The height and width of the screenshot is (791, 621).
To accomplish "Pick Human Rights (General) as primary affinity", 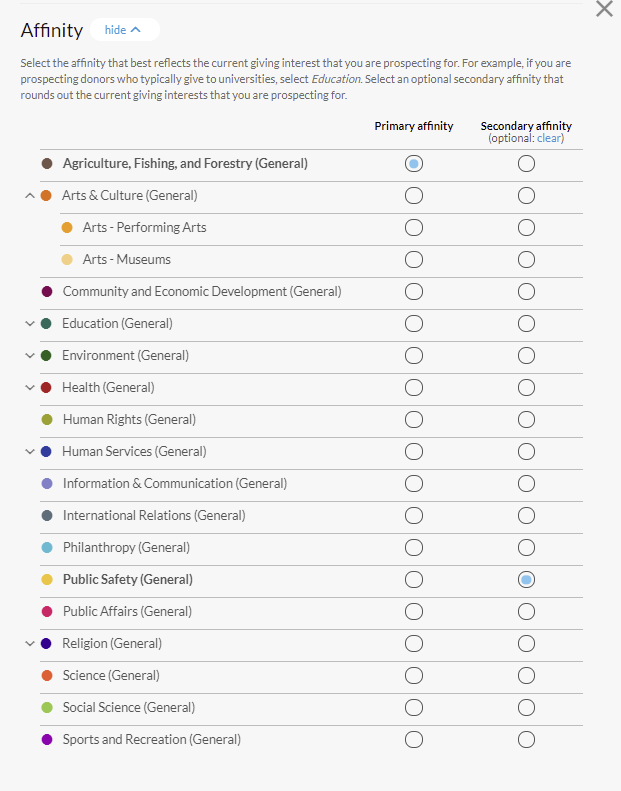I will [x=414, y=420].
